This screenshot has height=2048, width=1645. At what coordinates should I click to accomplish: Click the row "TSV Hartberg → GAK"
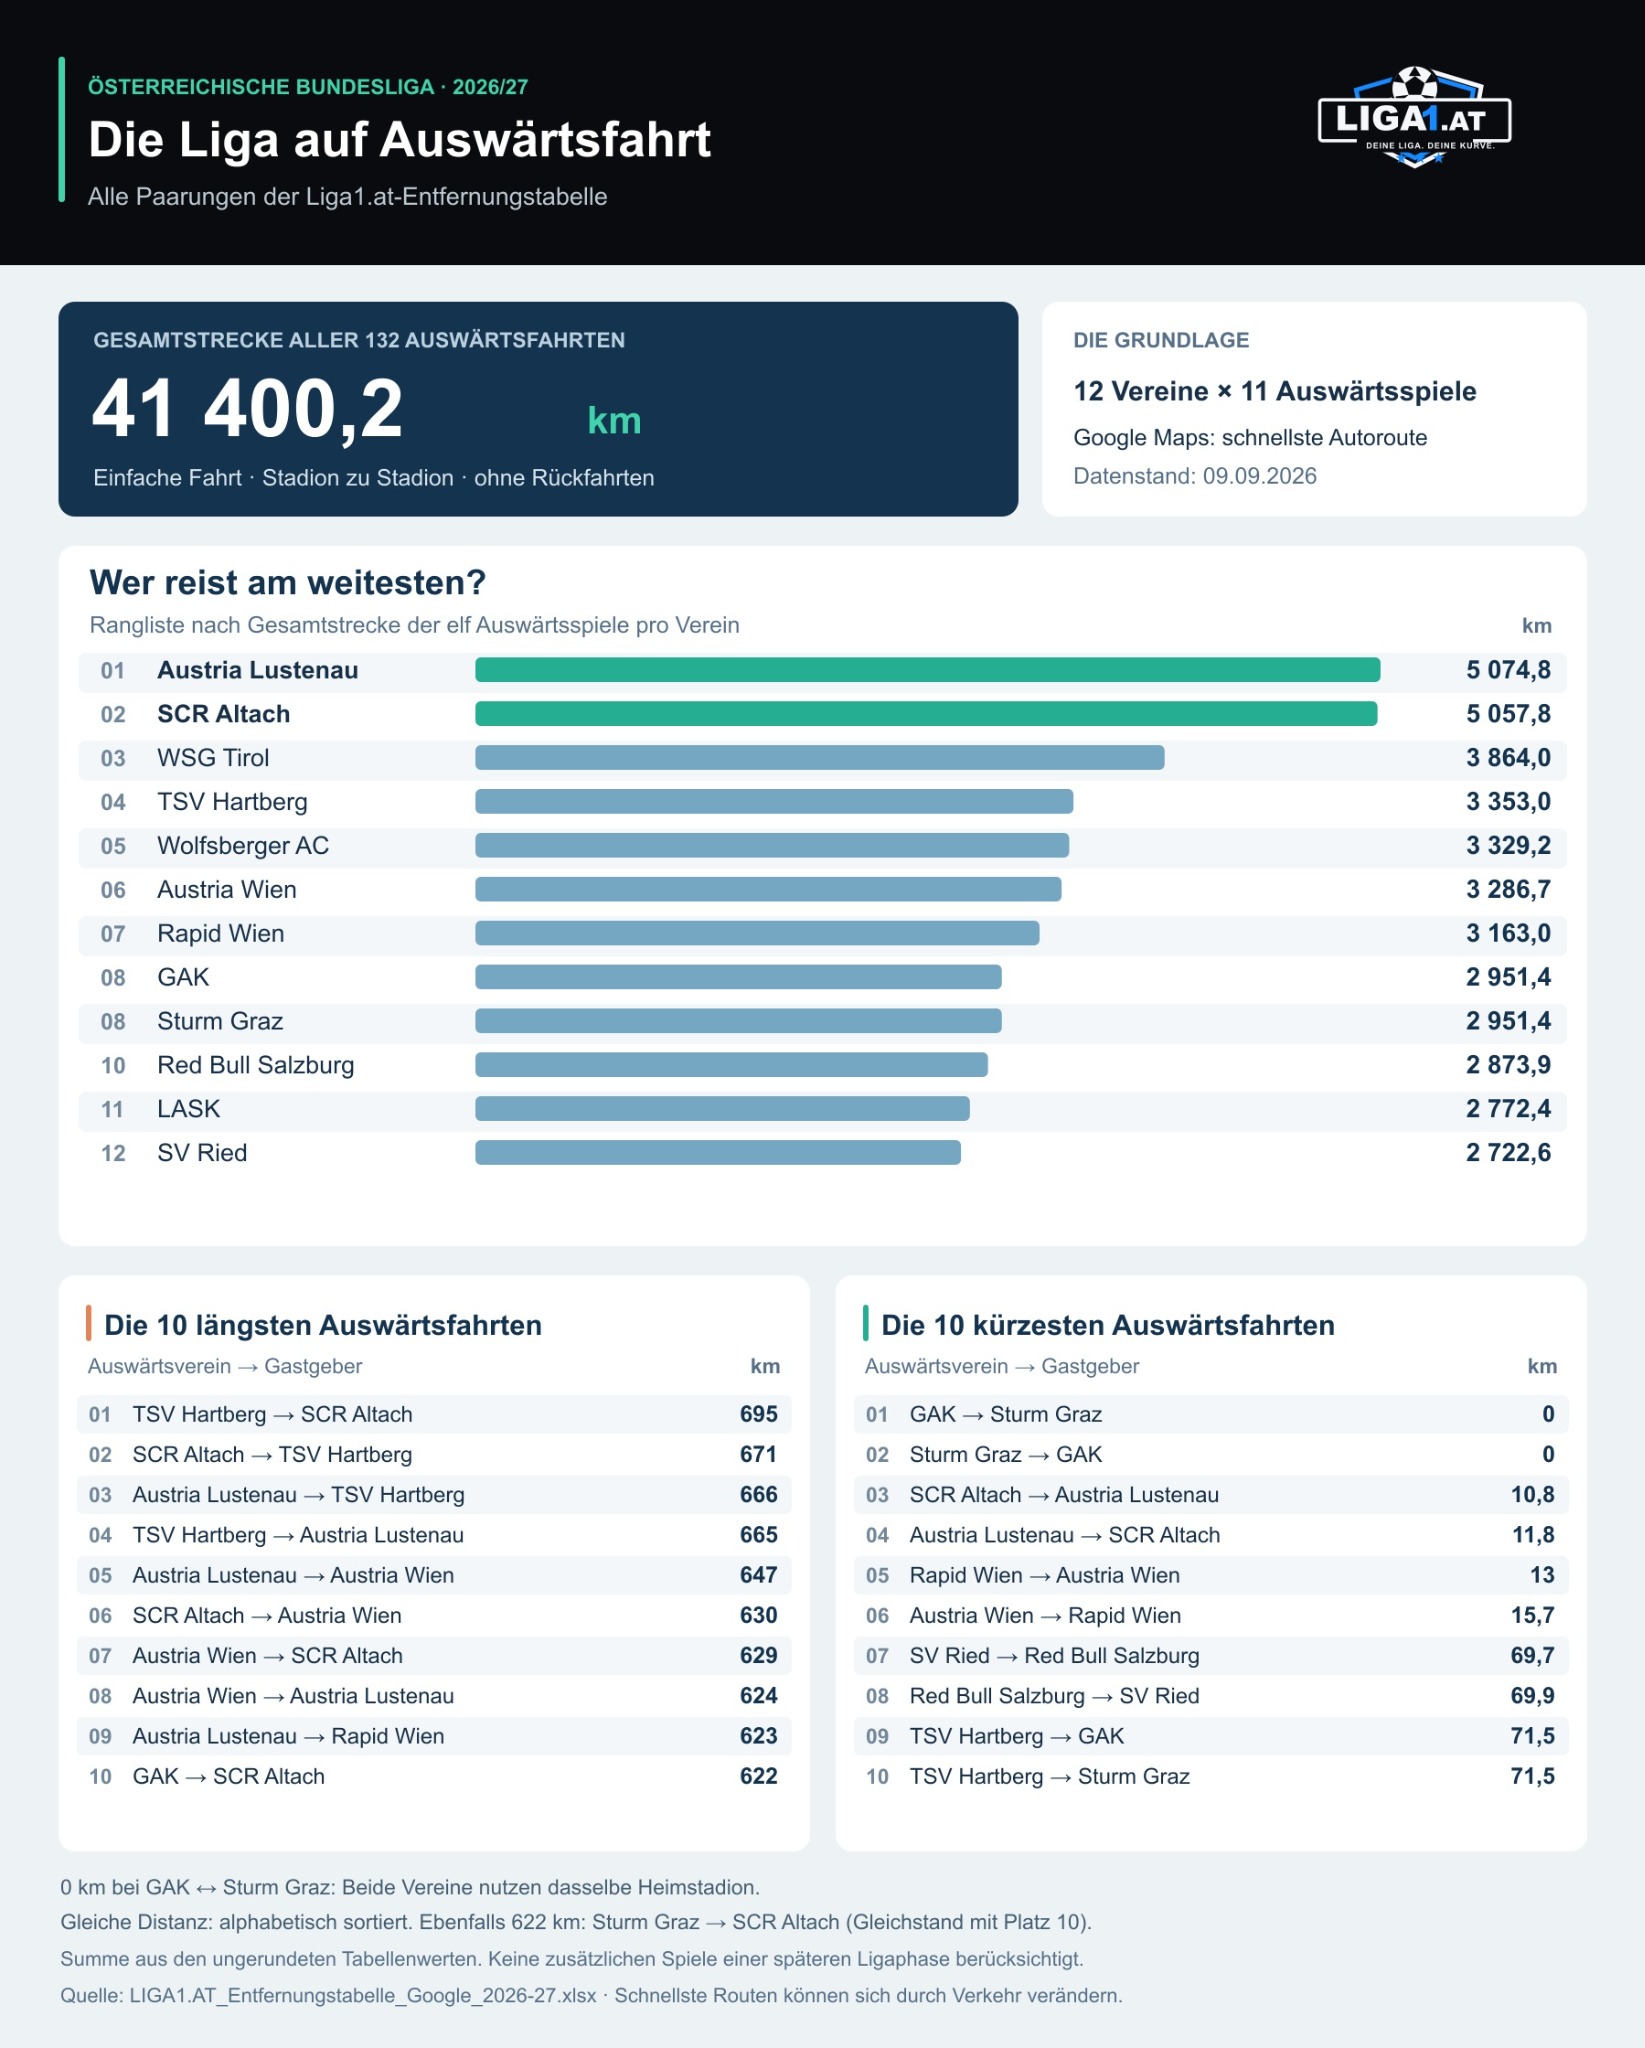[x=1211, y=1736]
